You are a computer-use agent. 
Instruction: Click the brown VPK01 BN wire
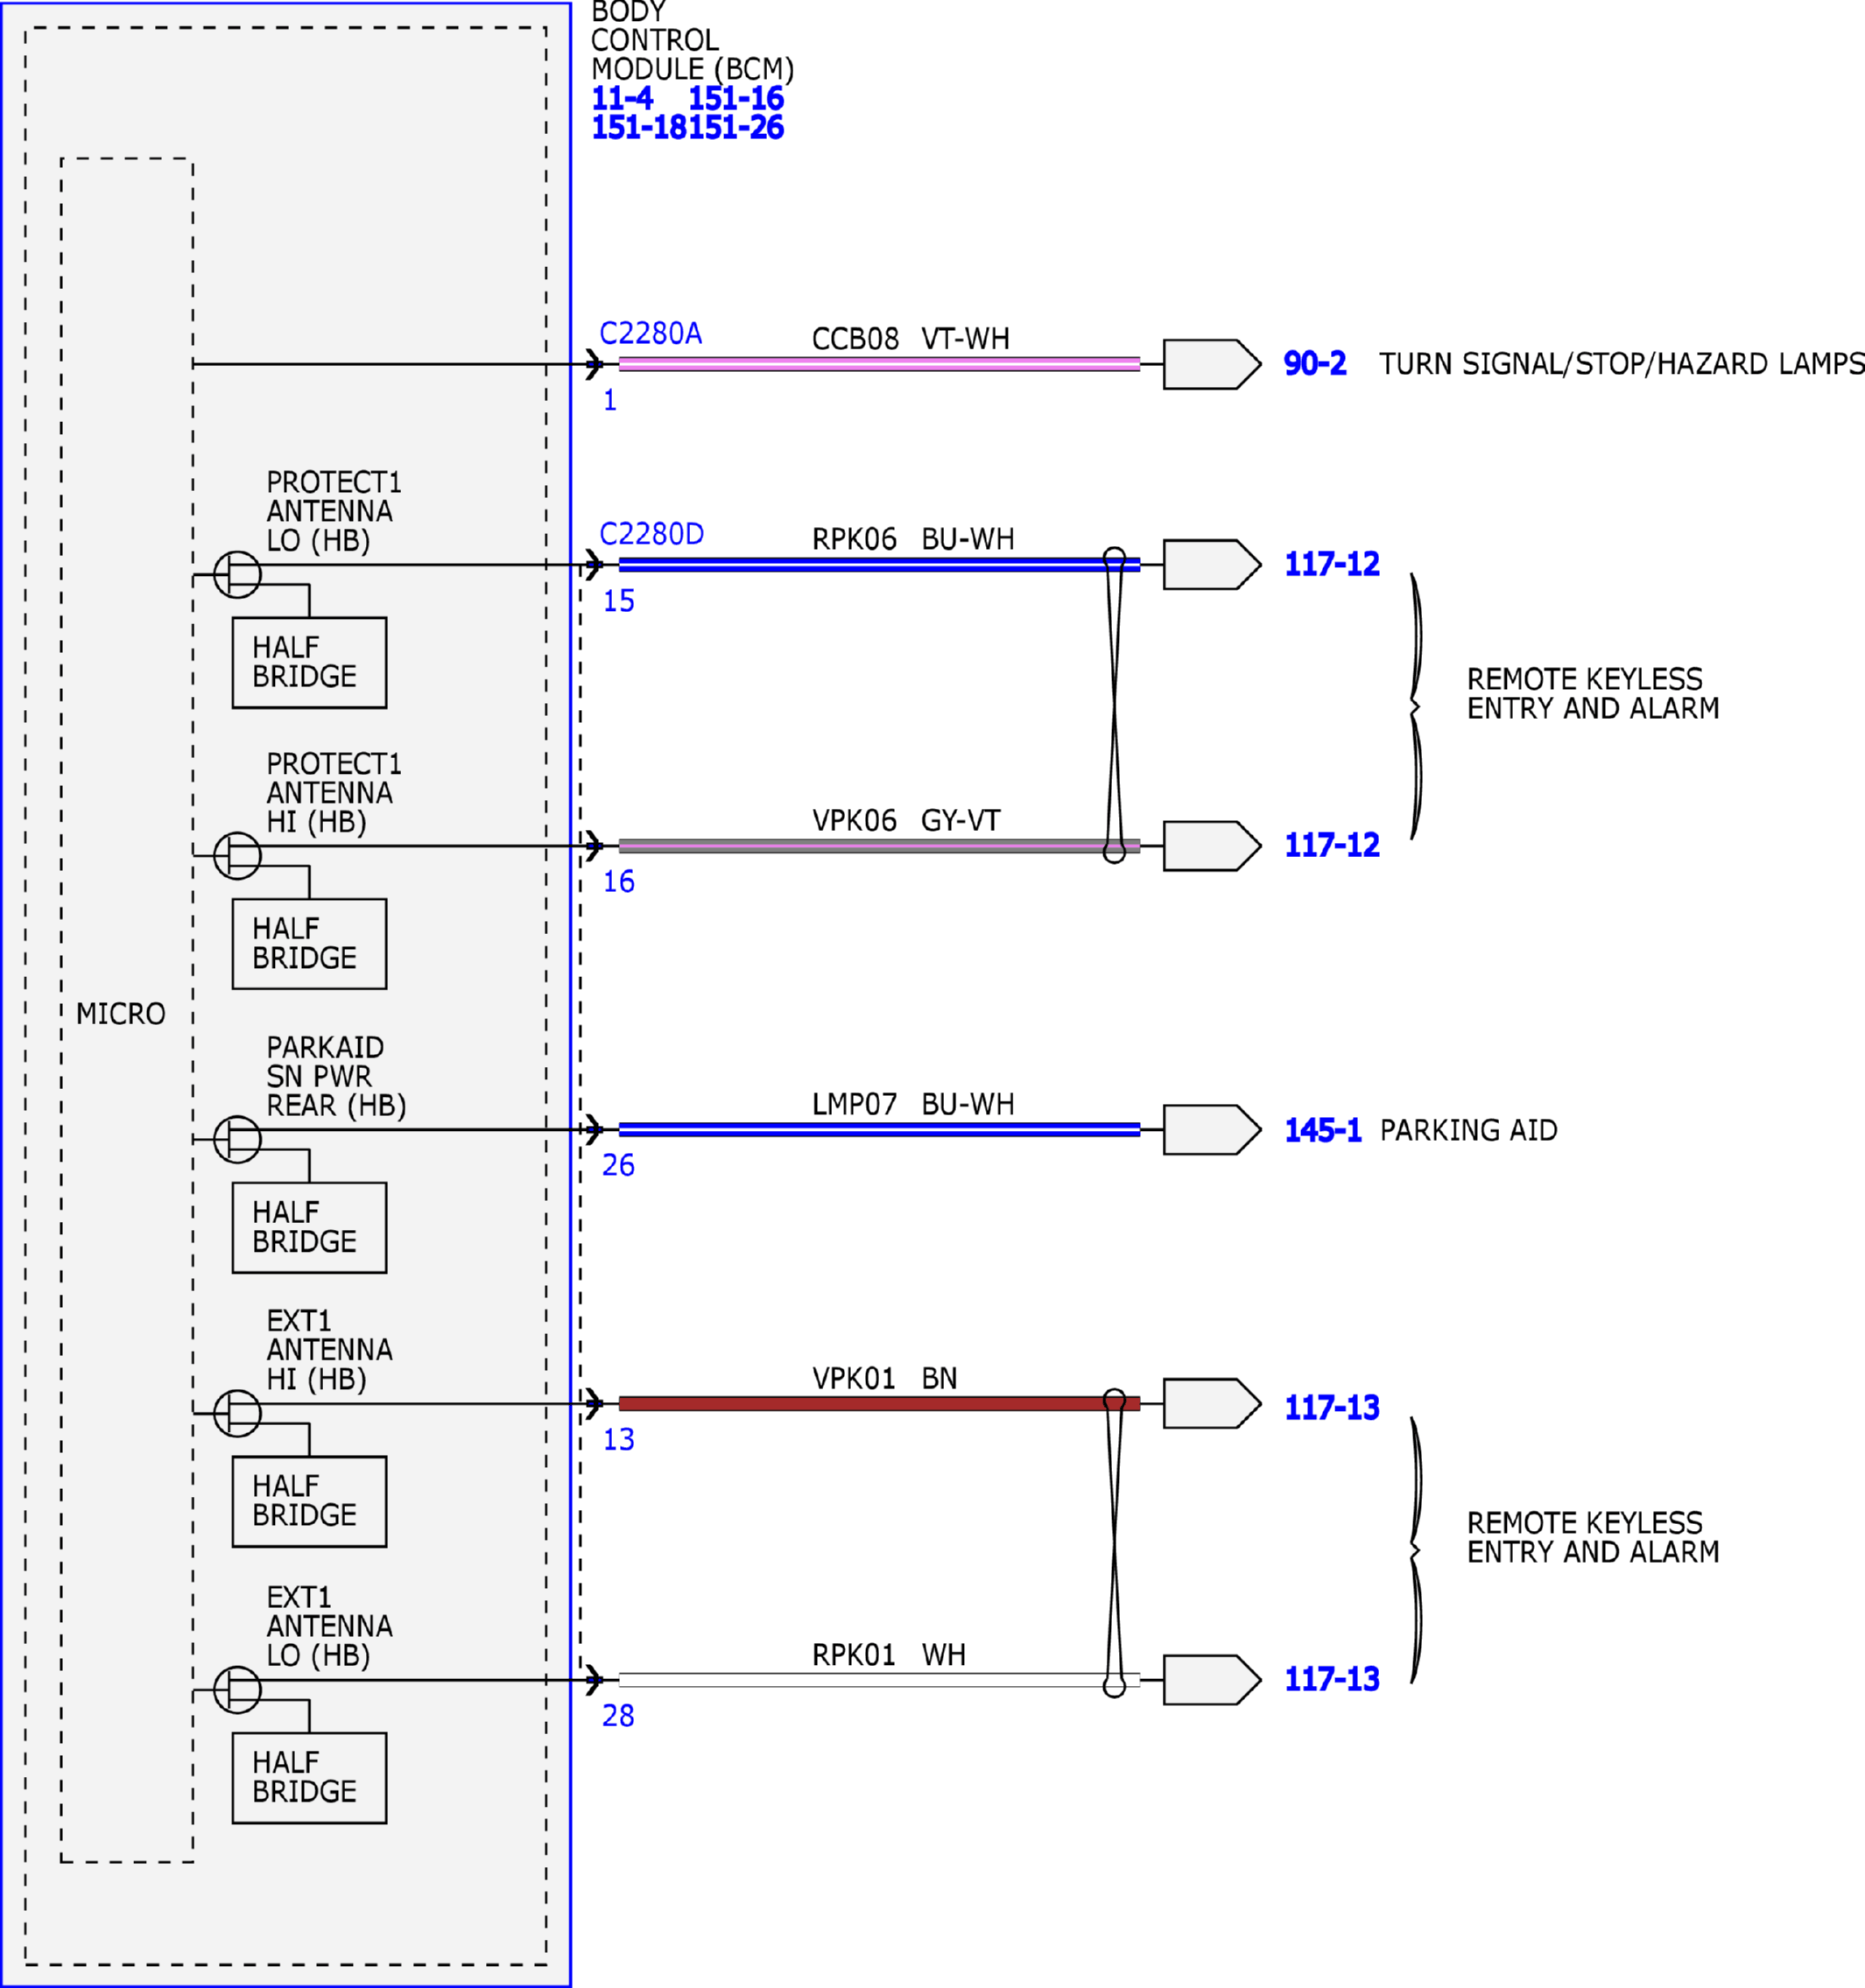[879, 1404]
